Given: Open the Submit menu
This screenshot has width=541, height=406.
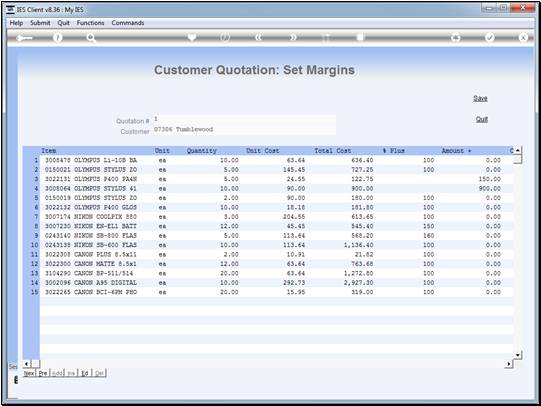Looking at the screenshot, I should pos(40,23).
